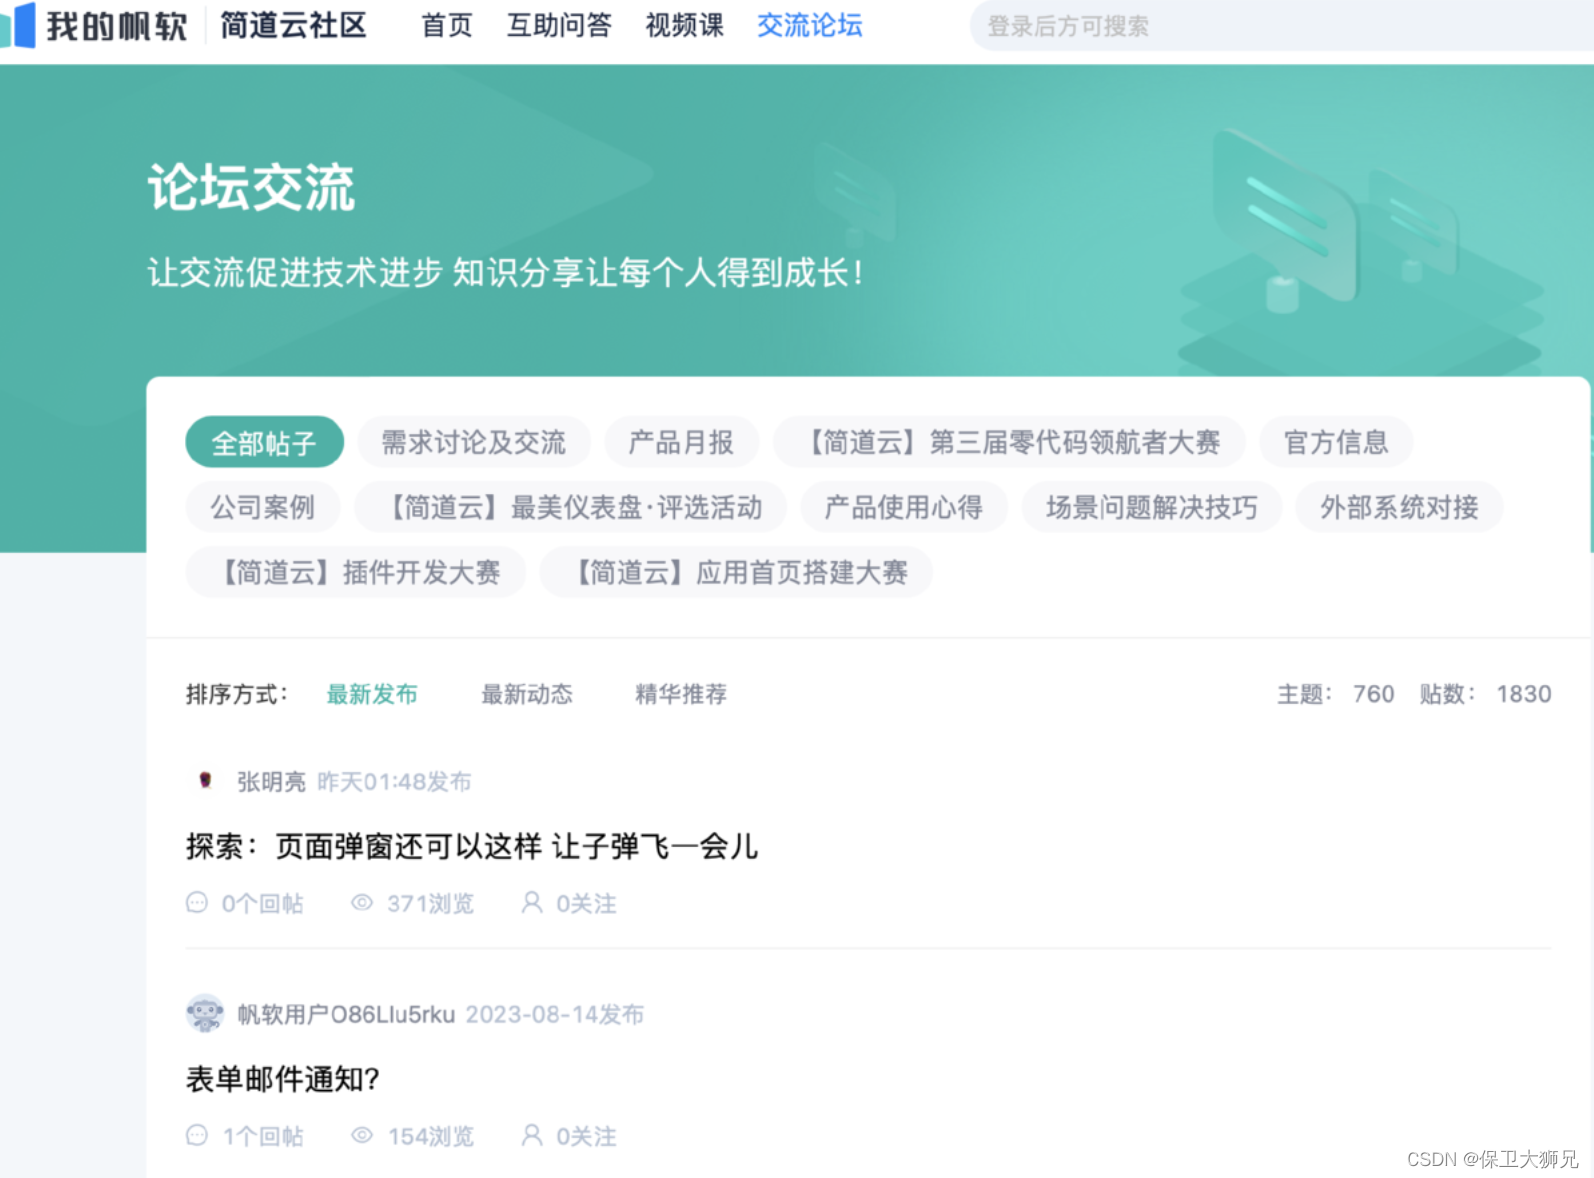Click the monkey avatar of 帆软用户O86Llu5rku
This screenshot has height=1178, width=1594.
tap(205, 1013)
